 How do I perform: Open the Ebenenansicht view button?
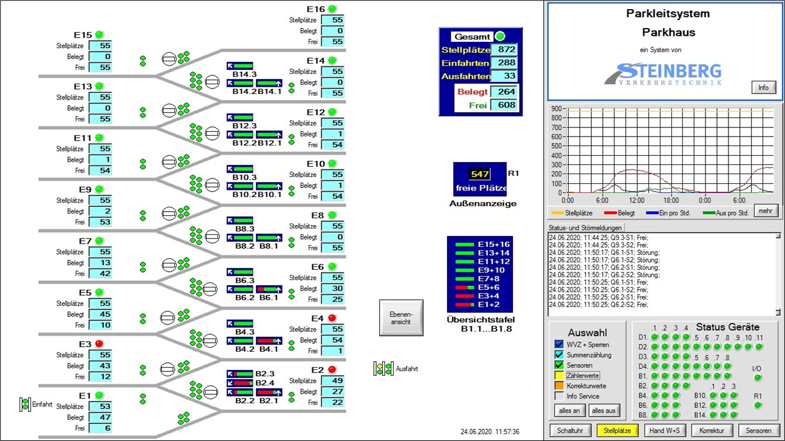[401, 318]
